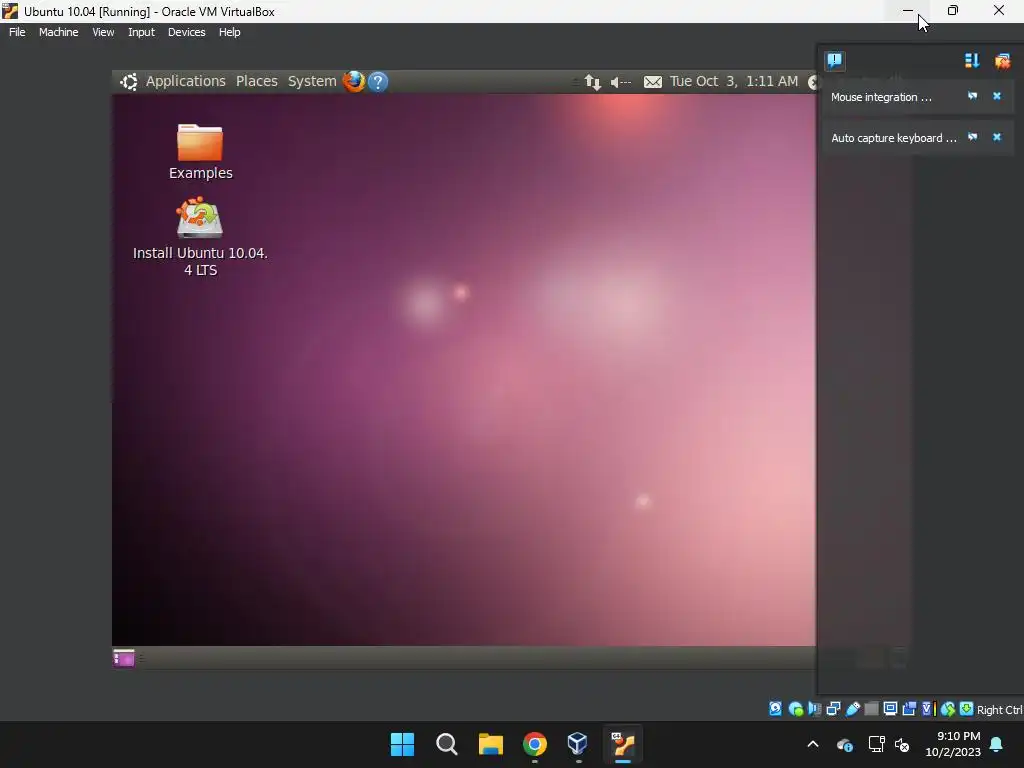Open the Help menu
This screenshot has height=768, width=1024.
(229, 32)
